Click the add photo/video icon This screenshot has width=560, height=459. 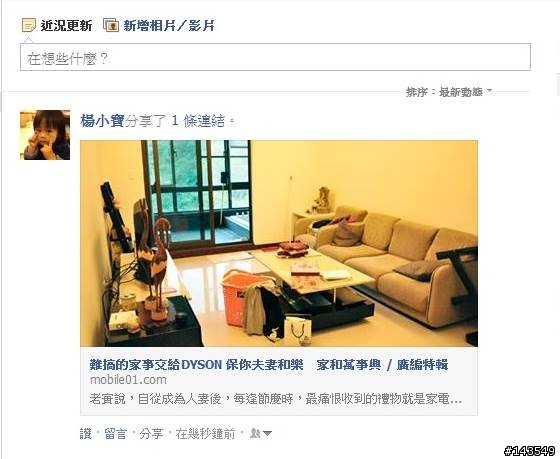coord(111,25)
